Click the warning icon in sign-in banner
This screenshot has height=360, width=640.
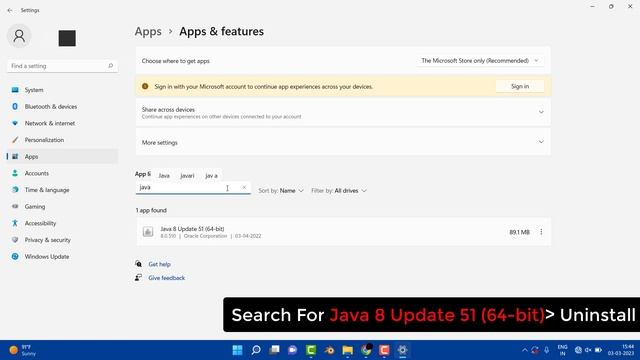(x=145, y=87)
